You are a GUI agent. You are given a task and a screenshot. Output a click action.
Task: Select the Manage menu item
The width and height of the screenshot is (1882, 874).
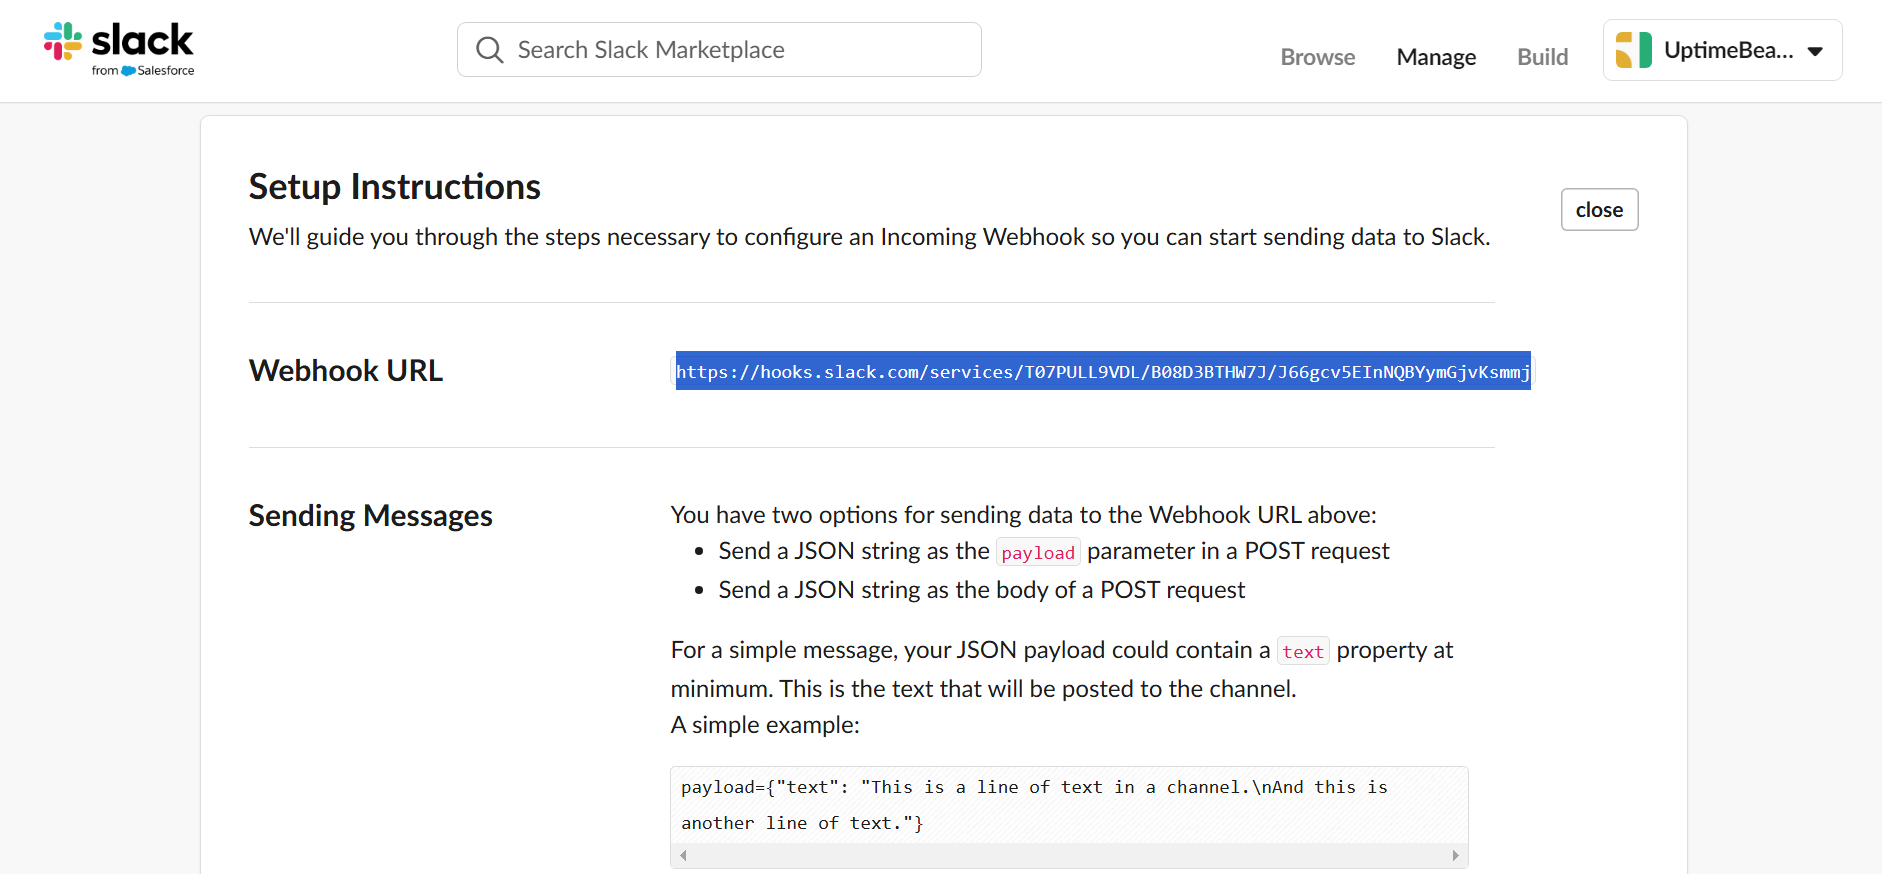(1435, 57)
